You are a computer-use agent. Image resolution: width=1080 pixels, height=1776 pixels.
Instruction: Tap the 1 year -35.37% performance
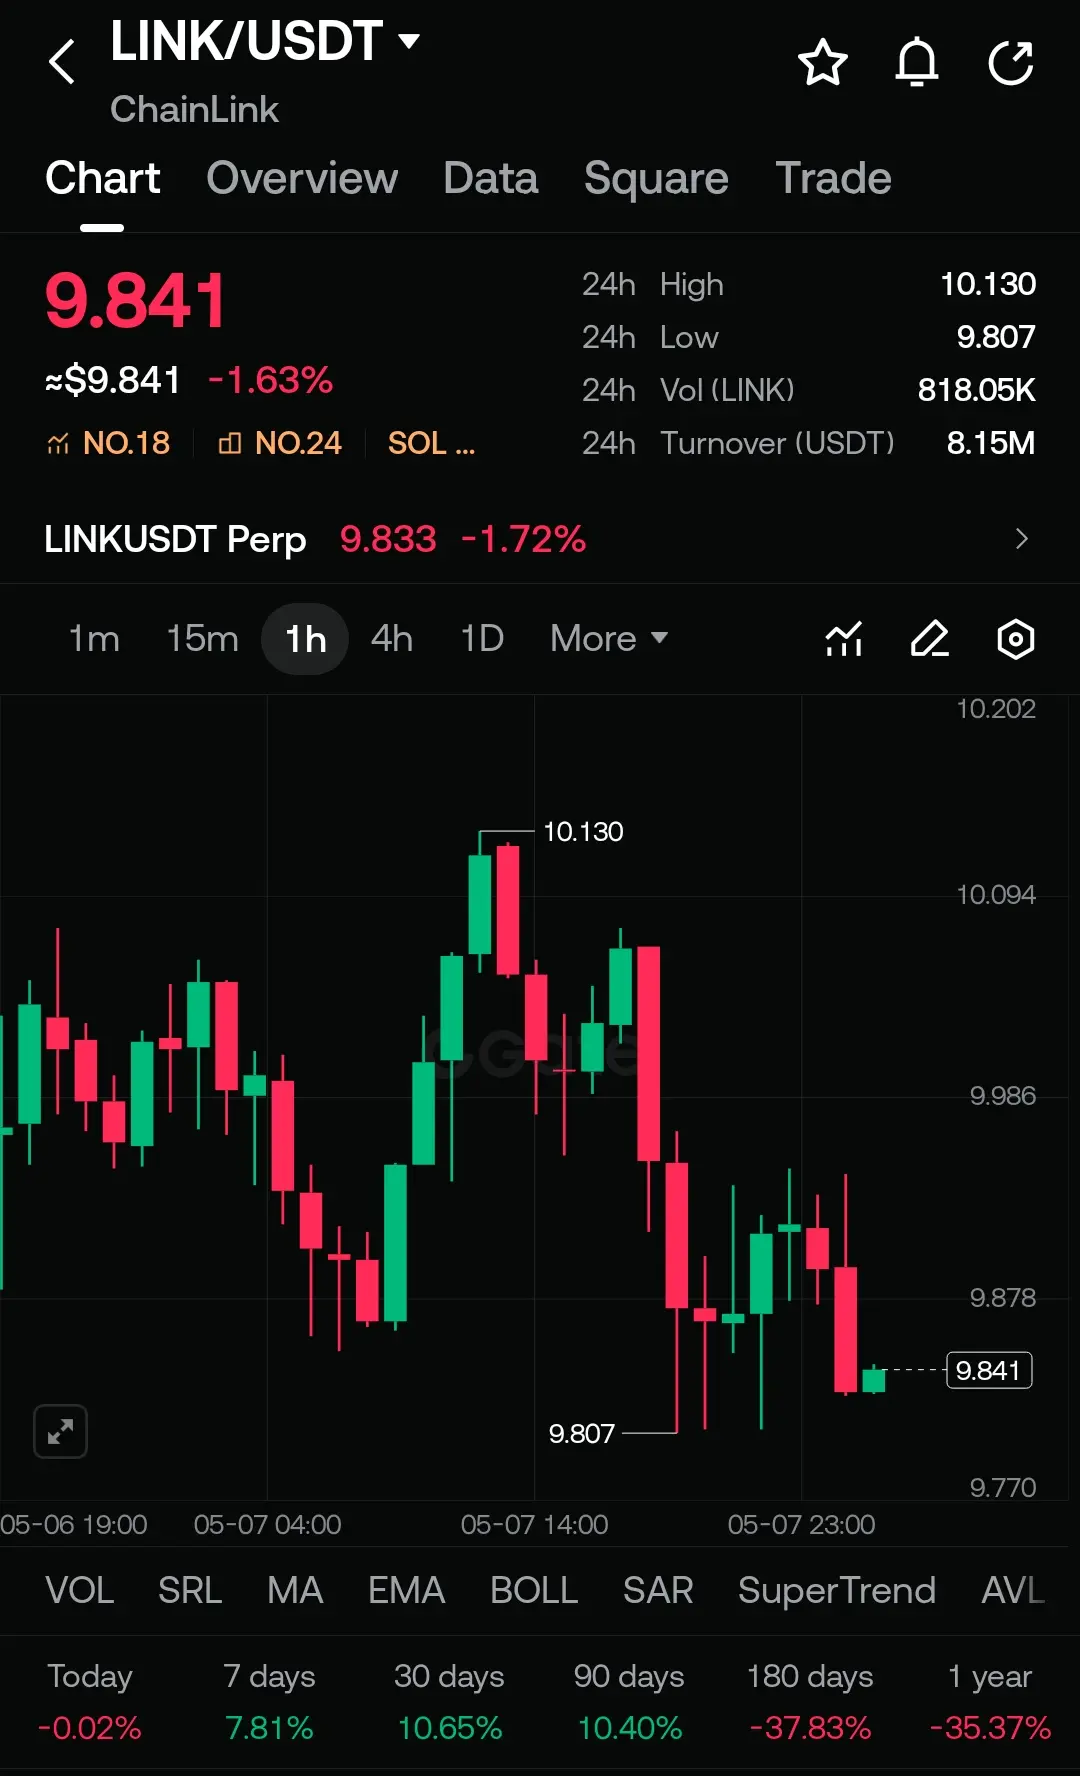[x=990, y=1702]
